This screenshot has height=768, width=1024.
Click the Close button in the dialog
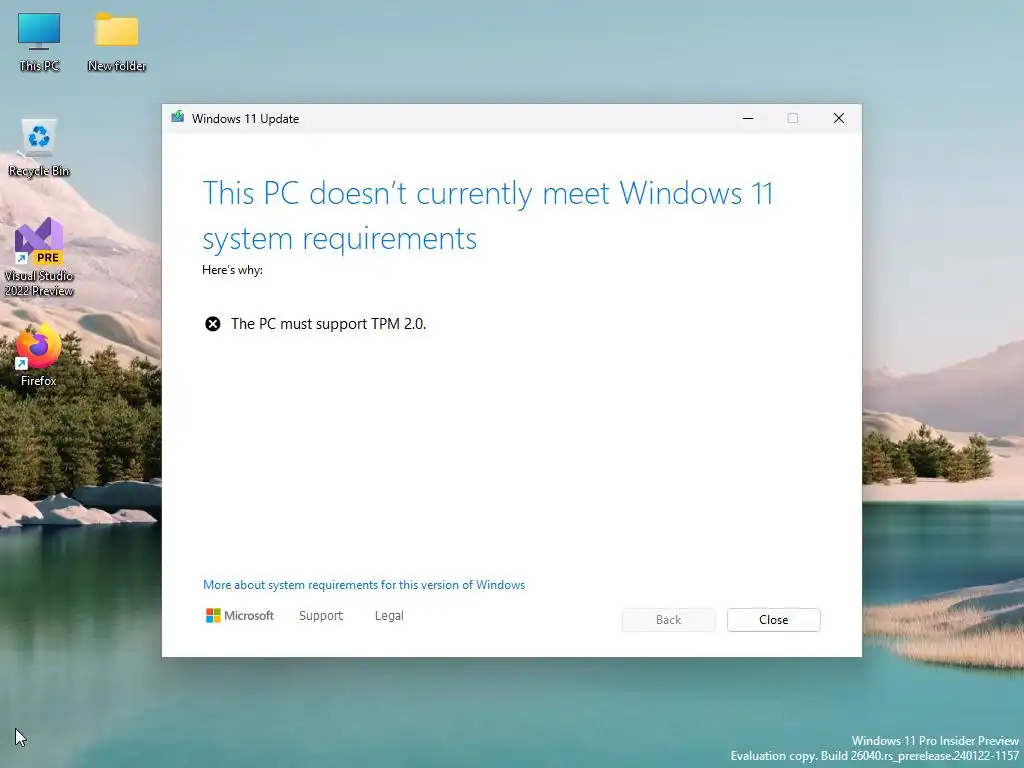773,620
